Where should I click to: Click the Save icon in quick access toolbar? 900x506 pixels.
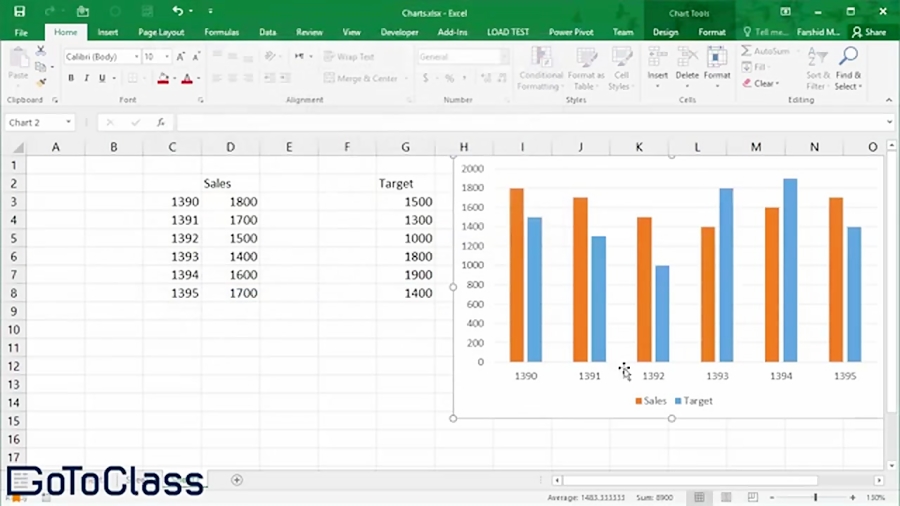point(19,11)
